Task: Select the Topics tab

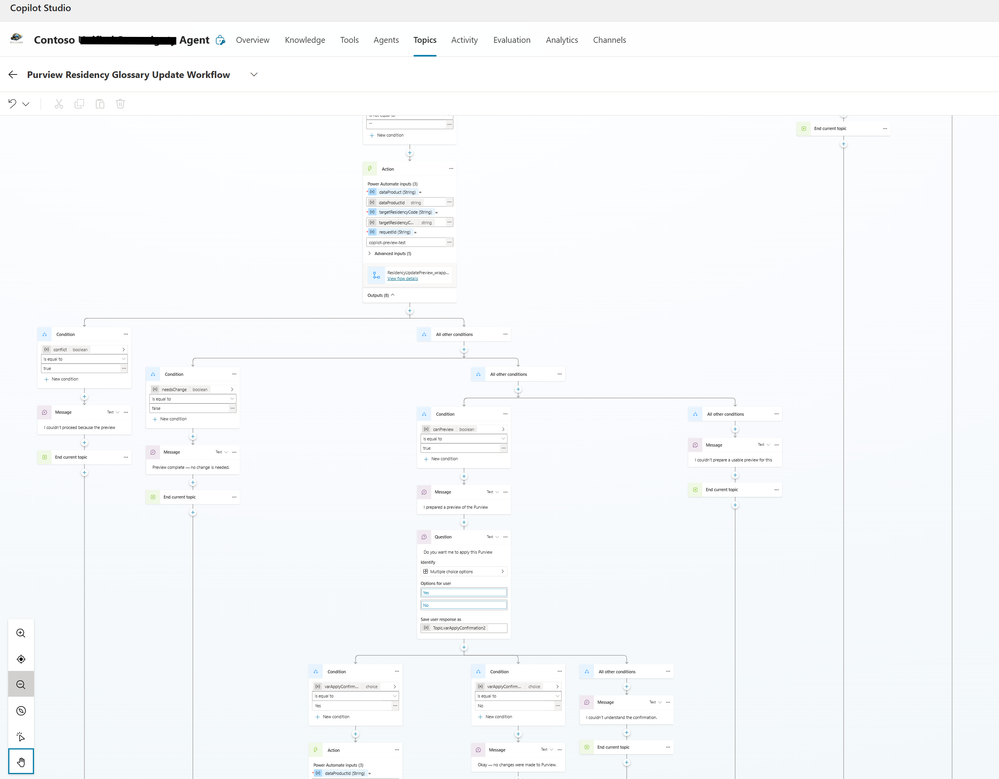Action: coord(425,39)
